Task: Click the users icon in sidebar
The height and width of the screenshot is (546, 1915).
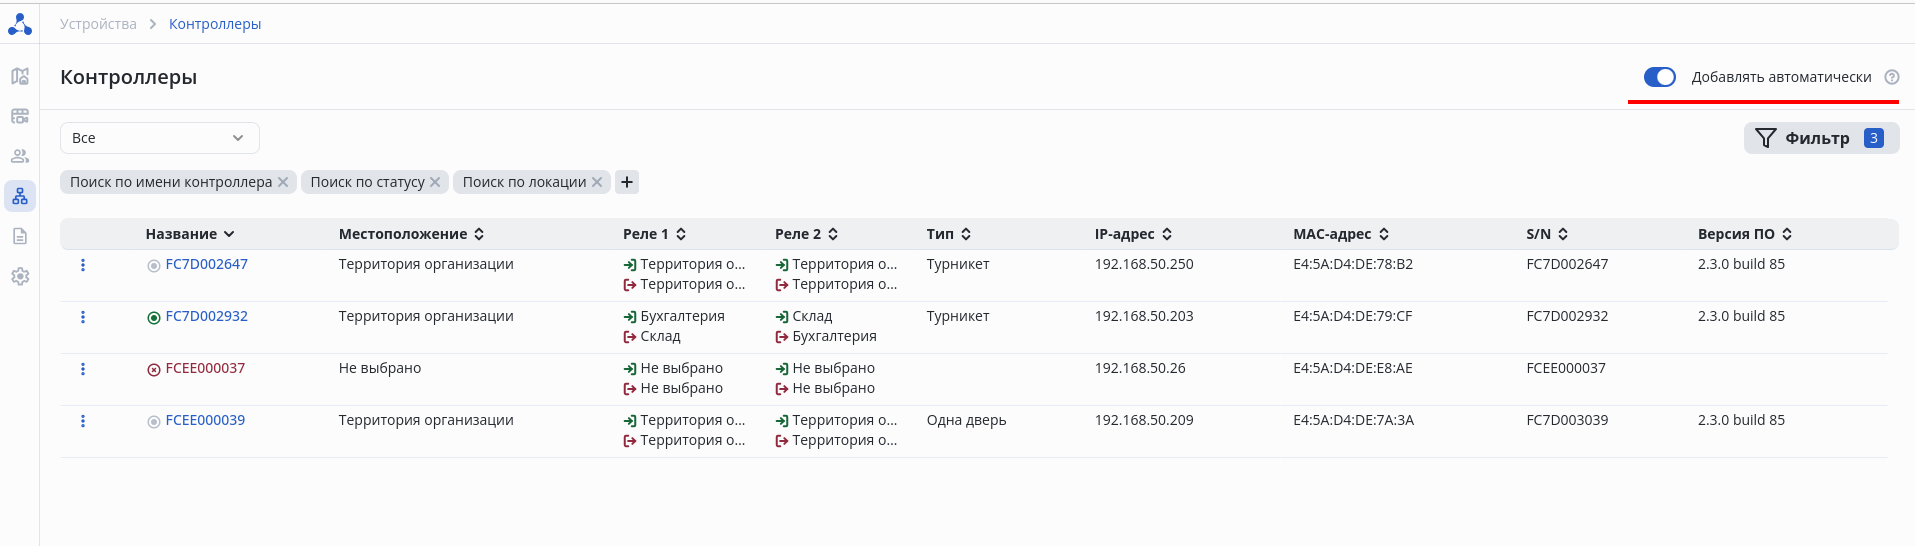Action: pos(20,156)
